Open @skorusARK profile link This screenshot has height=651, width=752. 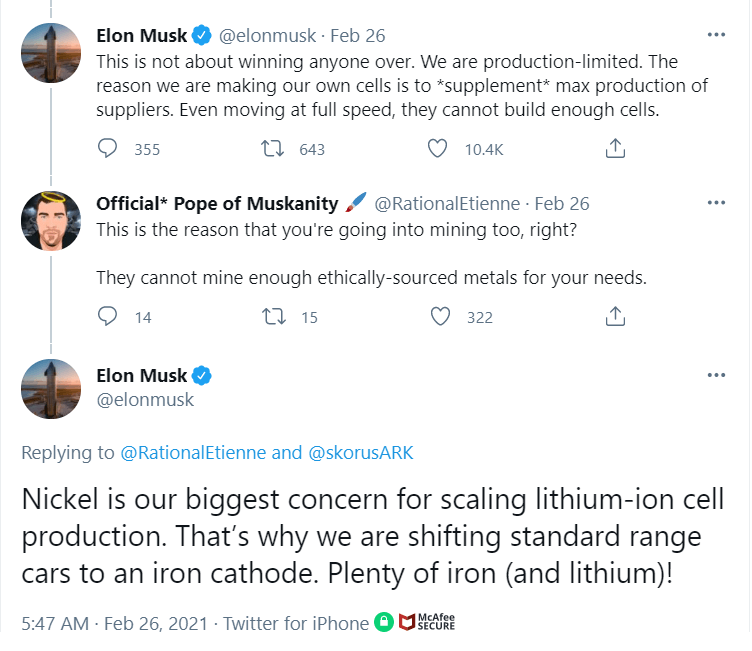click(x=361, y=452)
